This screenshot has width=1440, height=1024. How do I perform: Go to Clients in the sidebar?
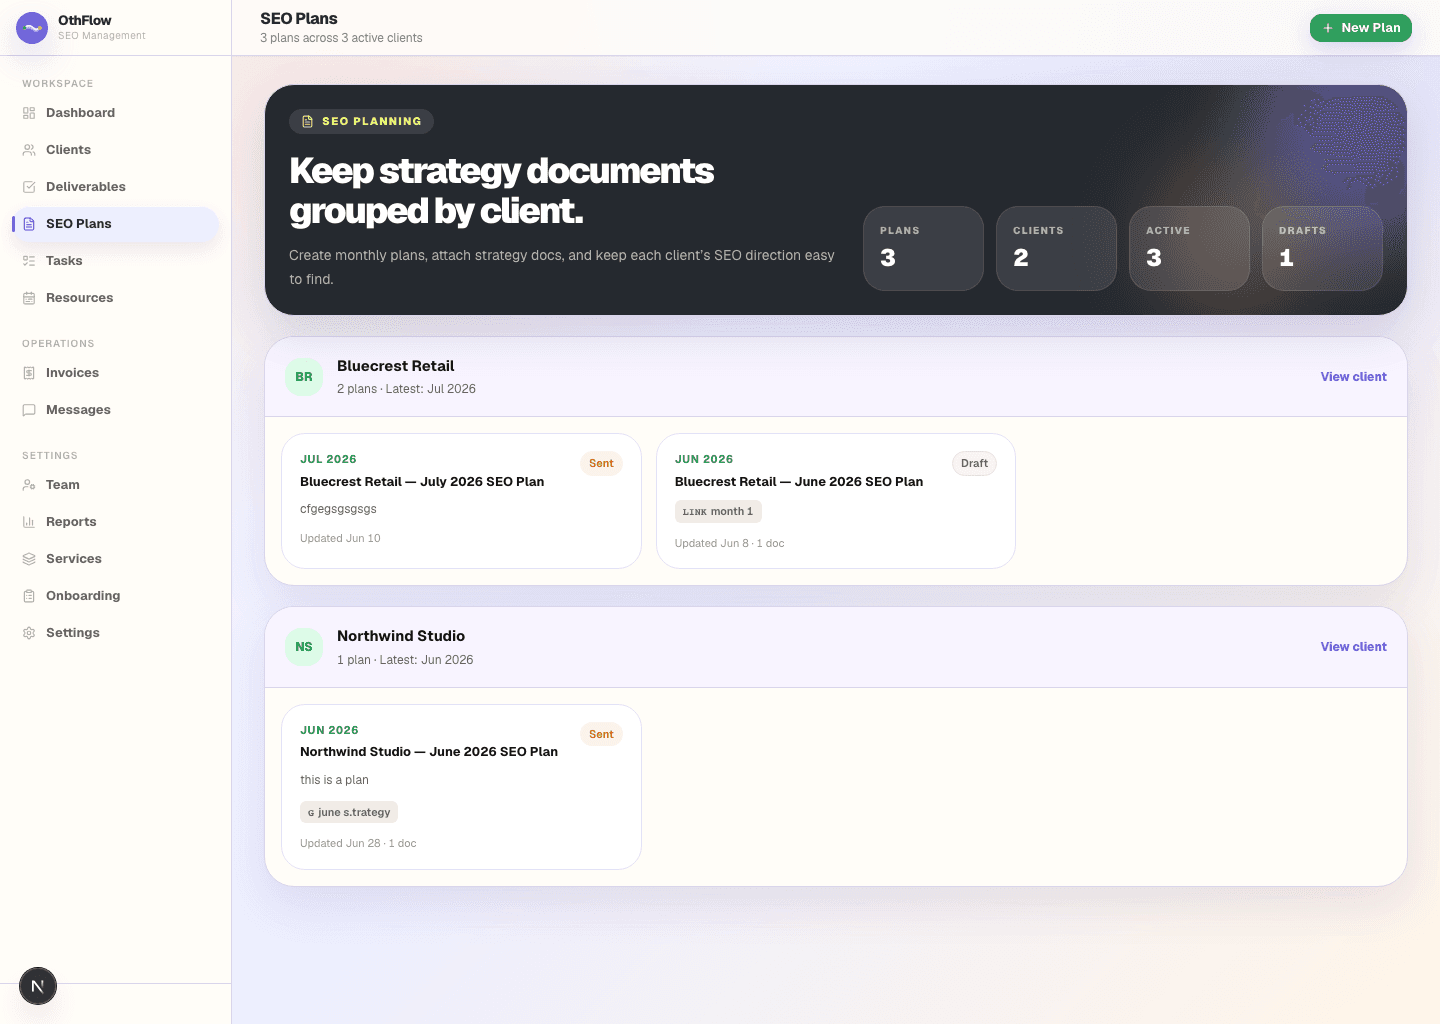115,150
